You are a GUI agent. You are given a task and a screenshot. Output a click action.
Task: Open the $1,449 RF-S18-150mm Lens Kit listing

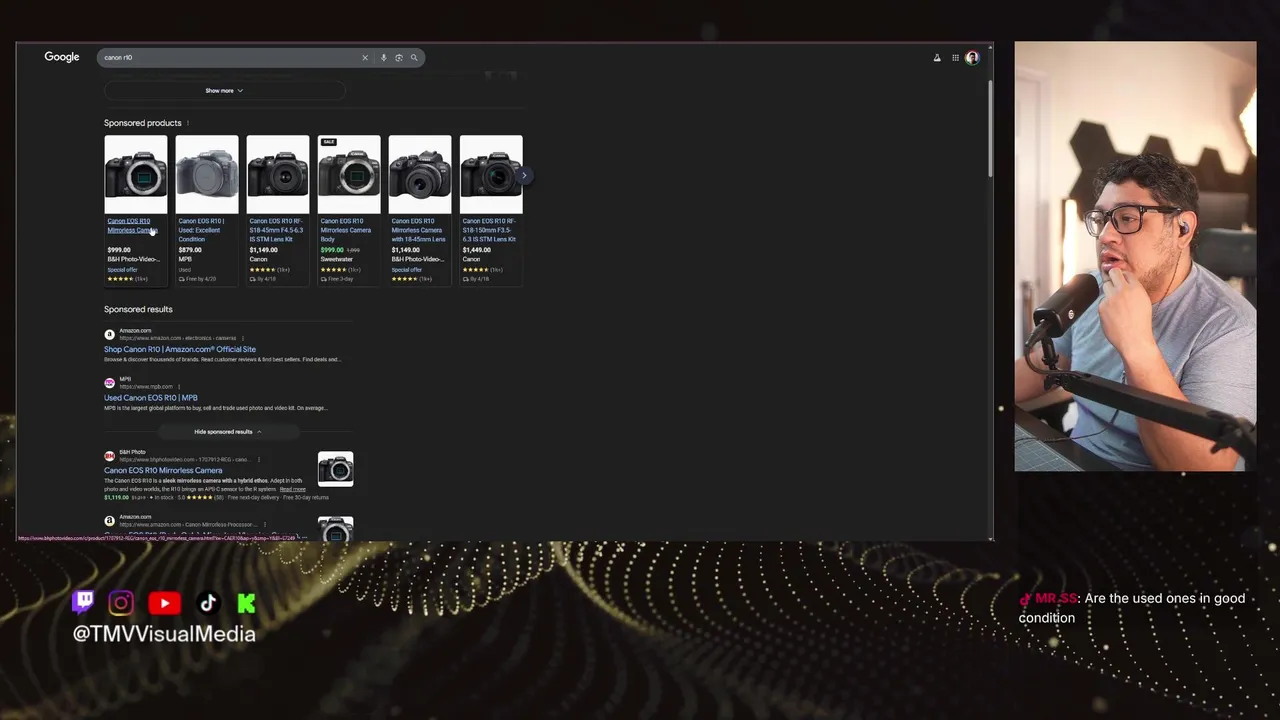pyautogui.click(x=489, y=230)
